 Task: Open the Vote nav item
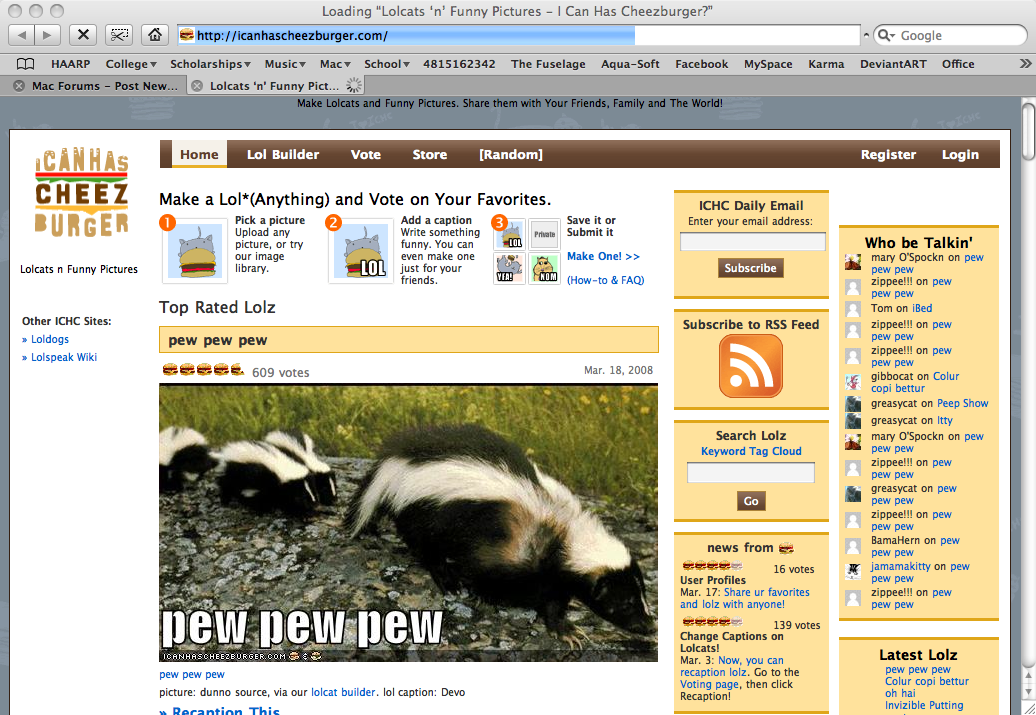[x=365, y=154]
